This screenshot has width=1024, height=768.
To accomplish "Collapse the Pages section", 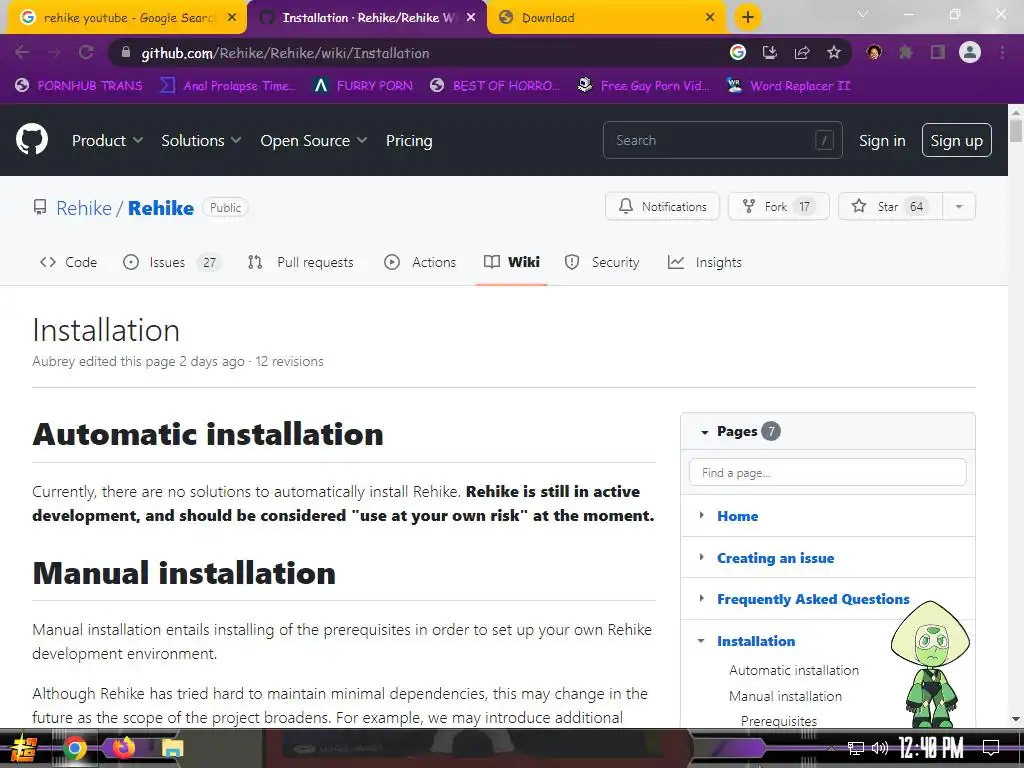I will [705, 432].
